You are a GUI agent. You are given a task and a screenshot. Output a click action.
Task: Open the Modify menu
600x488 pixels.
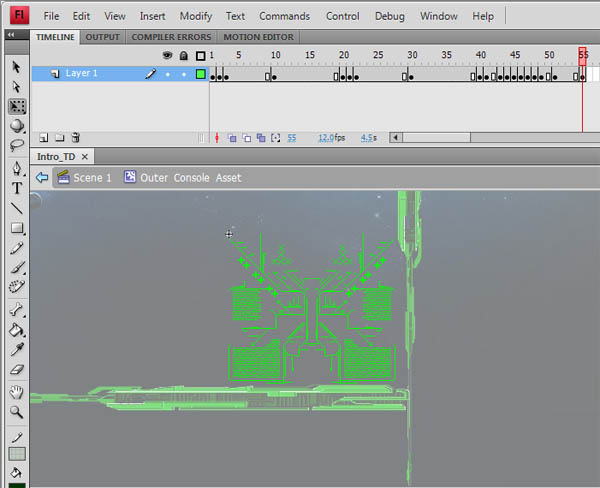(x=196, y=16)
